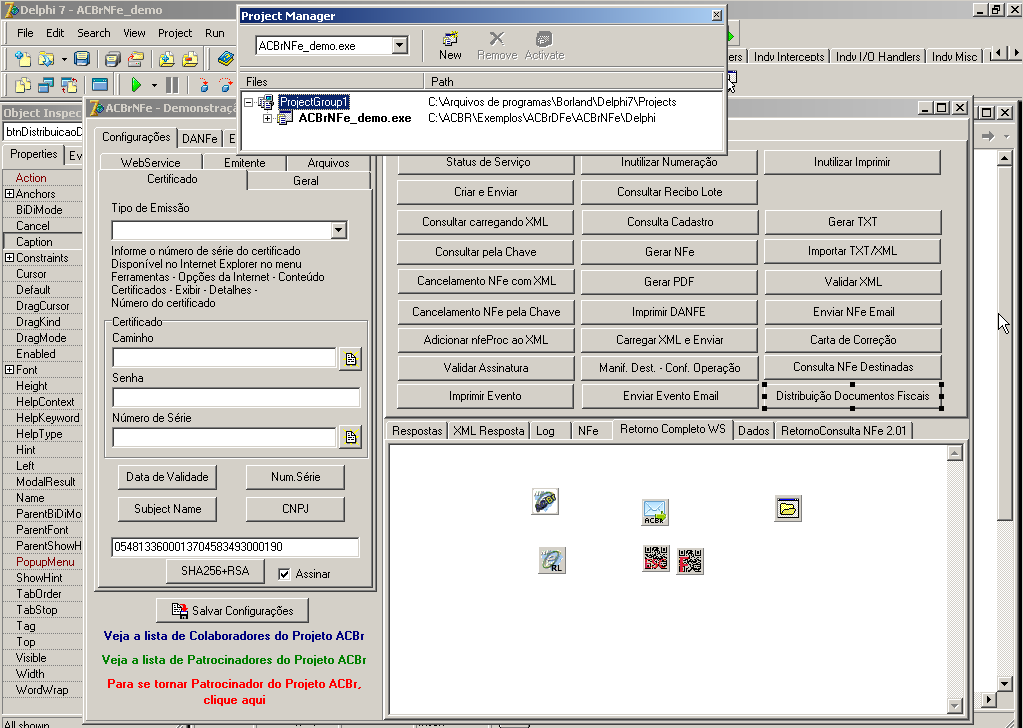This screenshot has width=1023, height=728.
Task: Click the Imprimir DANFE button
Action: pyautogui.click(x=669, y=312)
